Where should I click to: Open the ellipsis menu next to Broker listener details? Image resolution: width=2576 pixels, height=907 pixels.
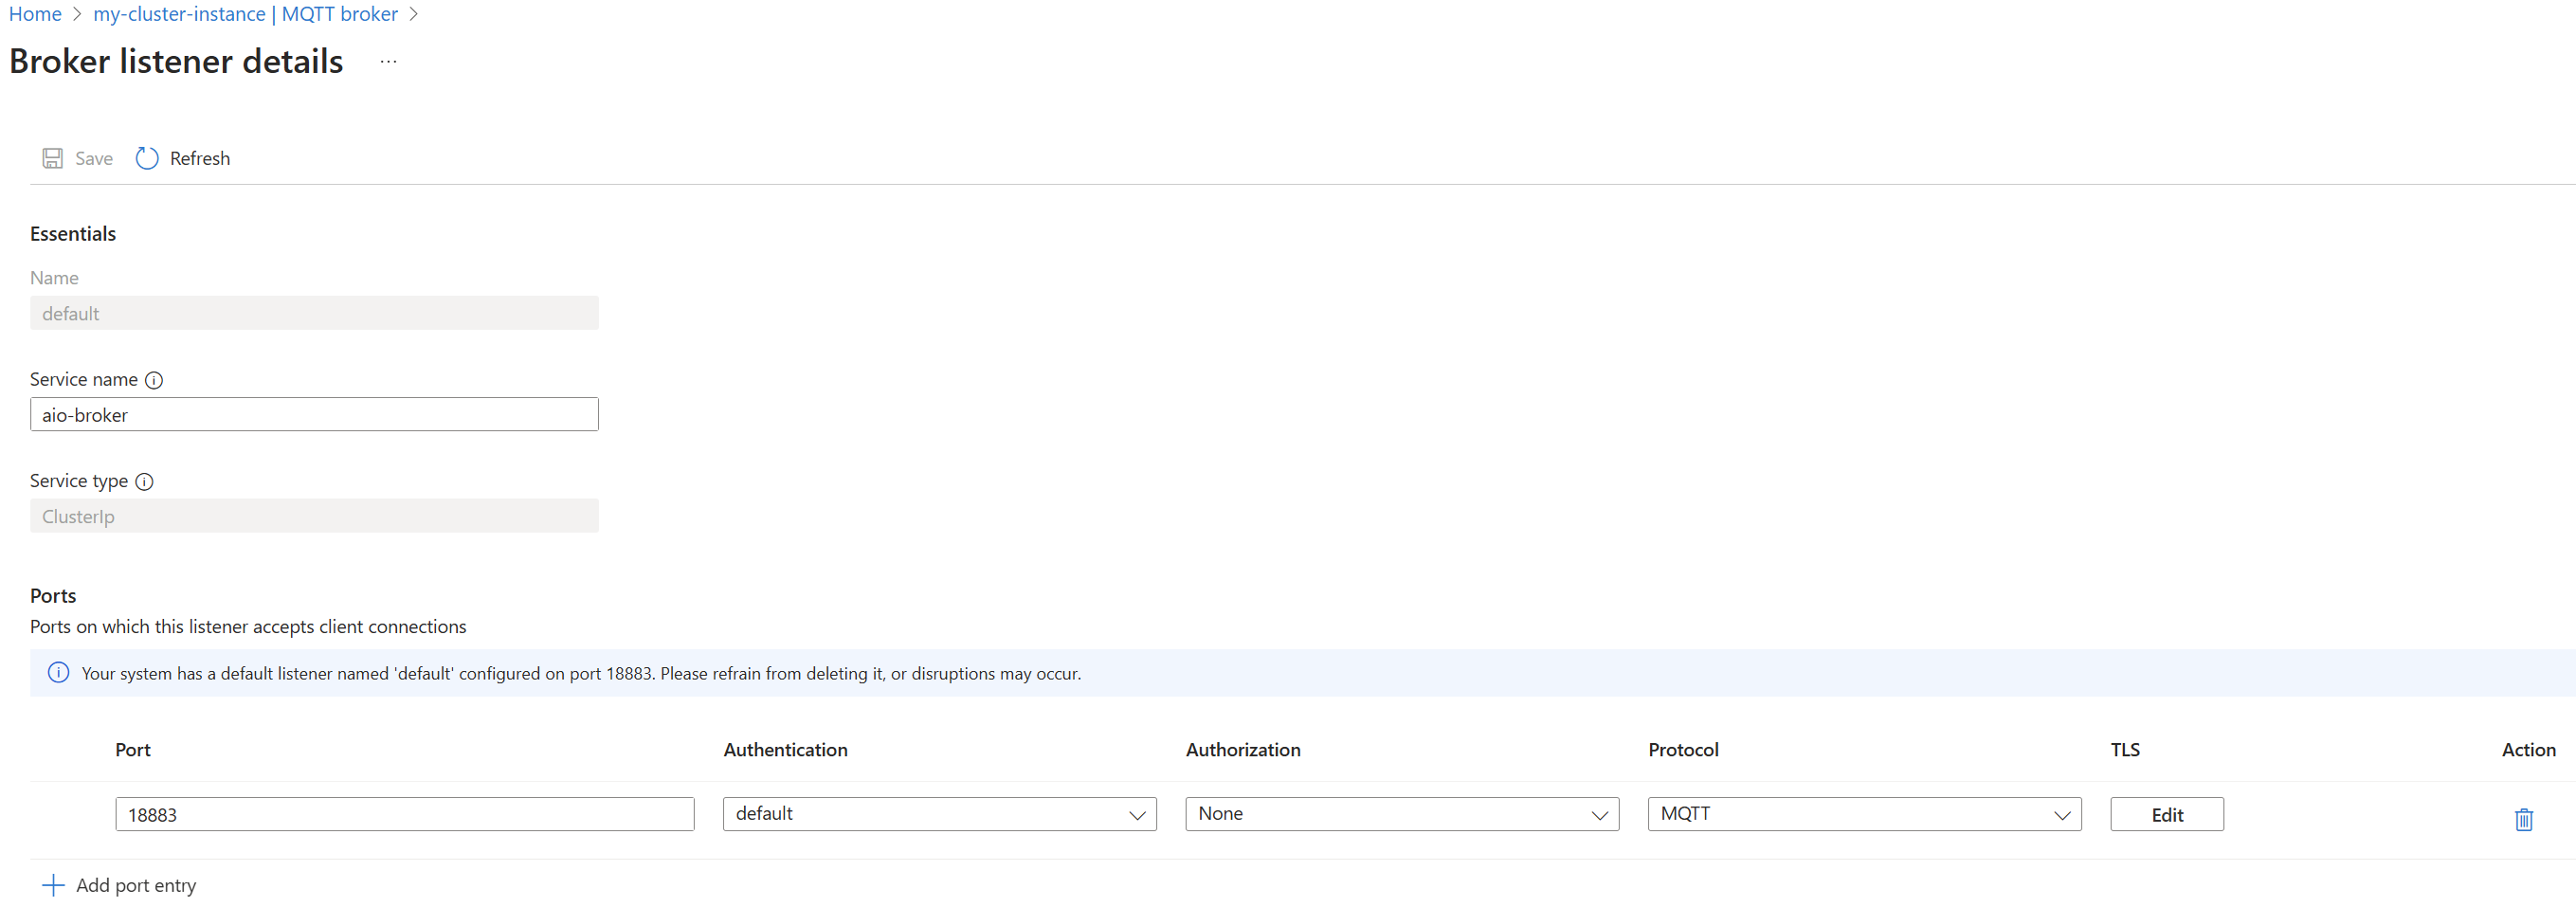coord(388,62)
